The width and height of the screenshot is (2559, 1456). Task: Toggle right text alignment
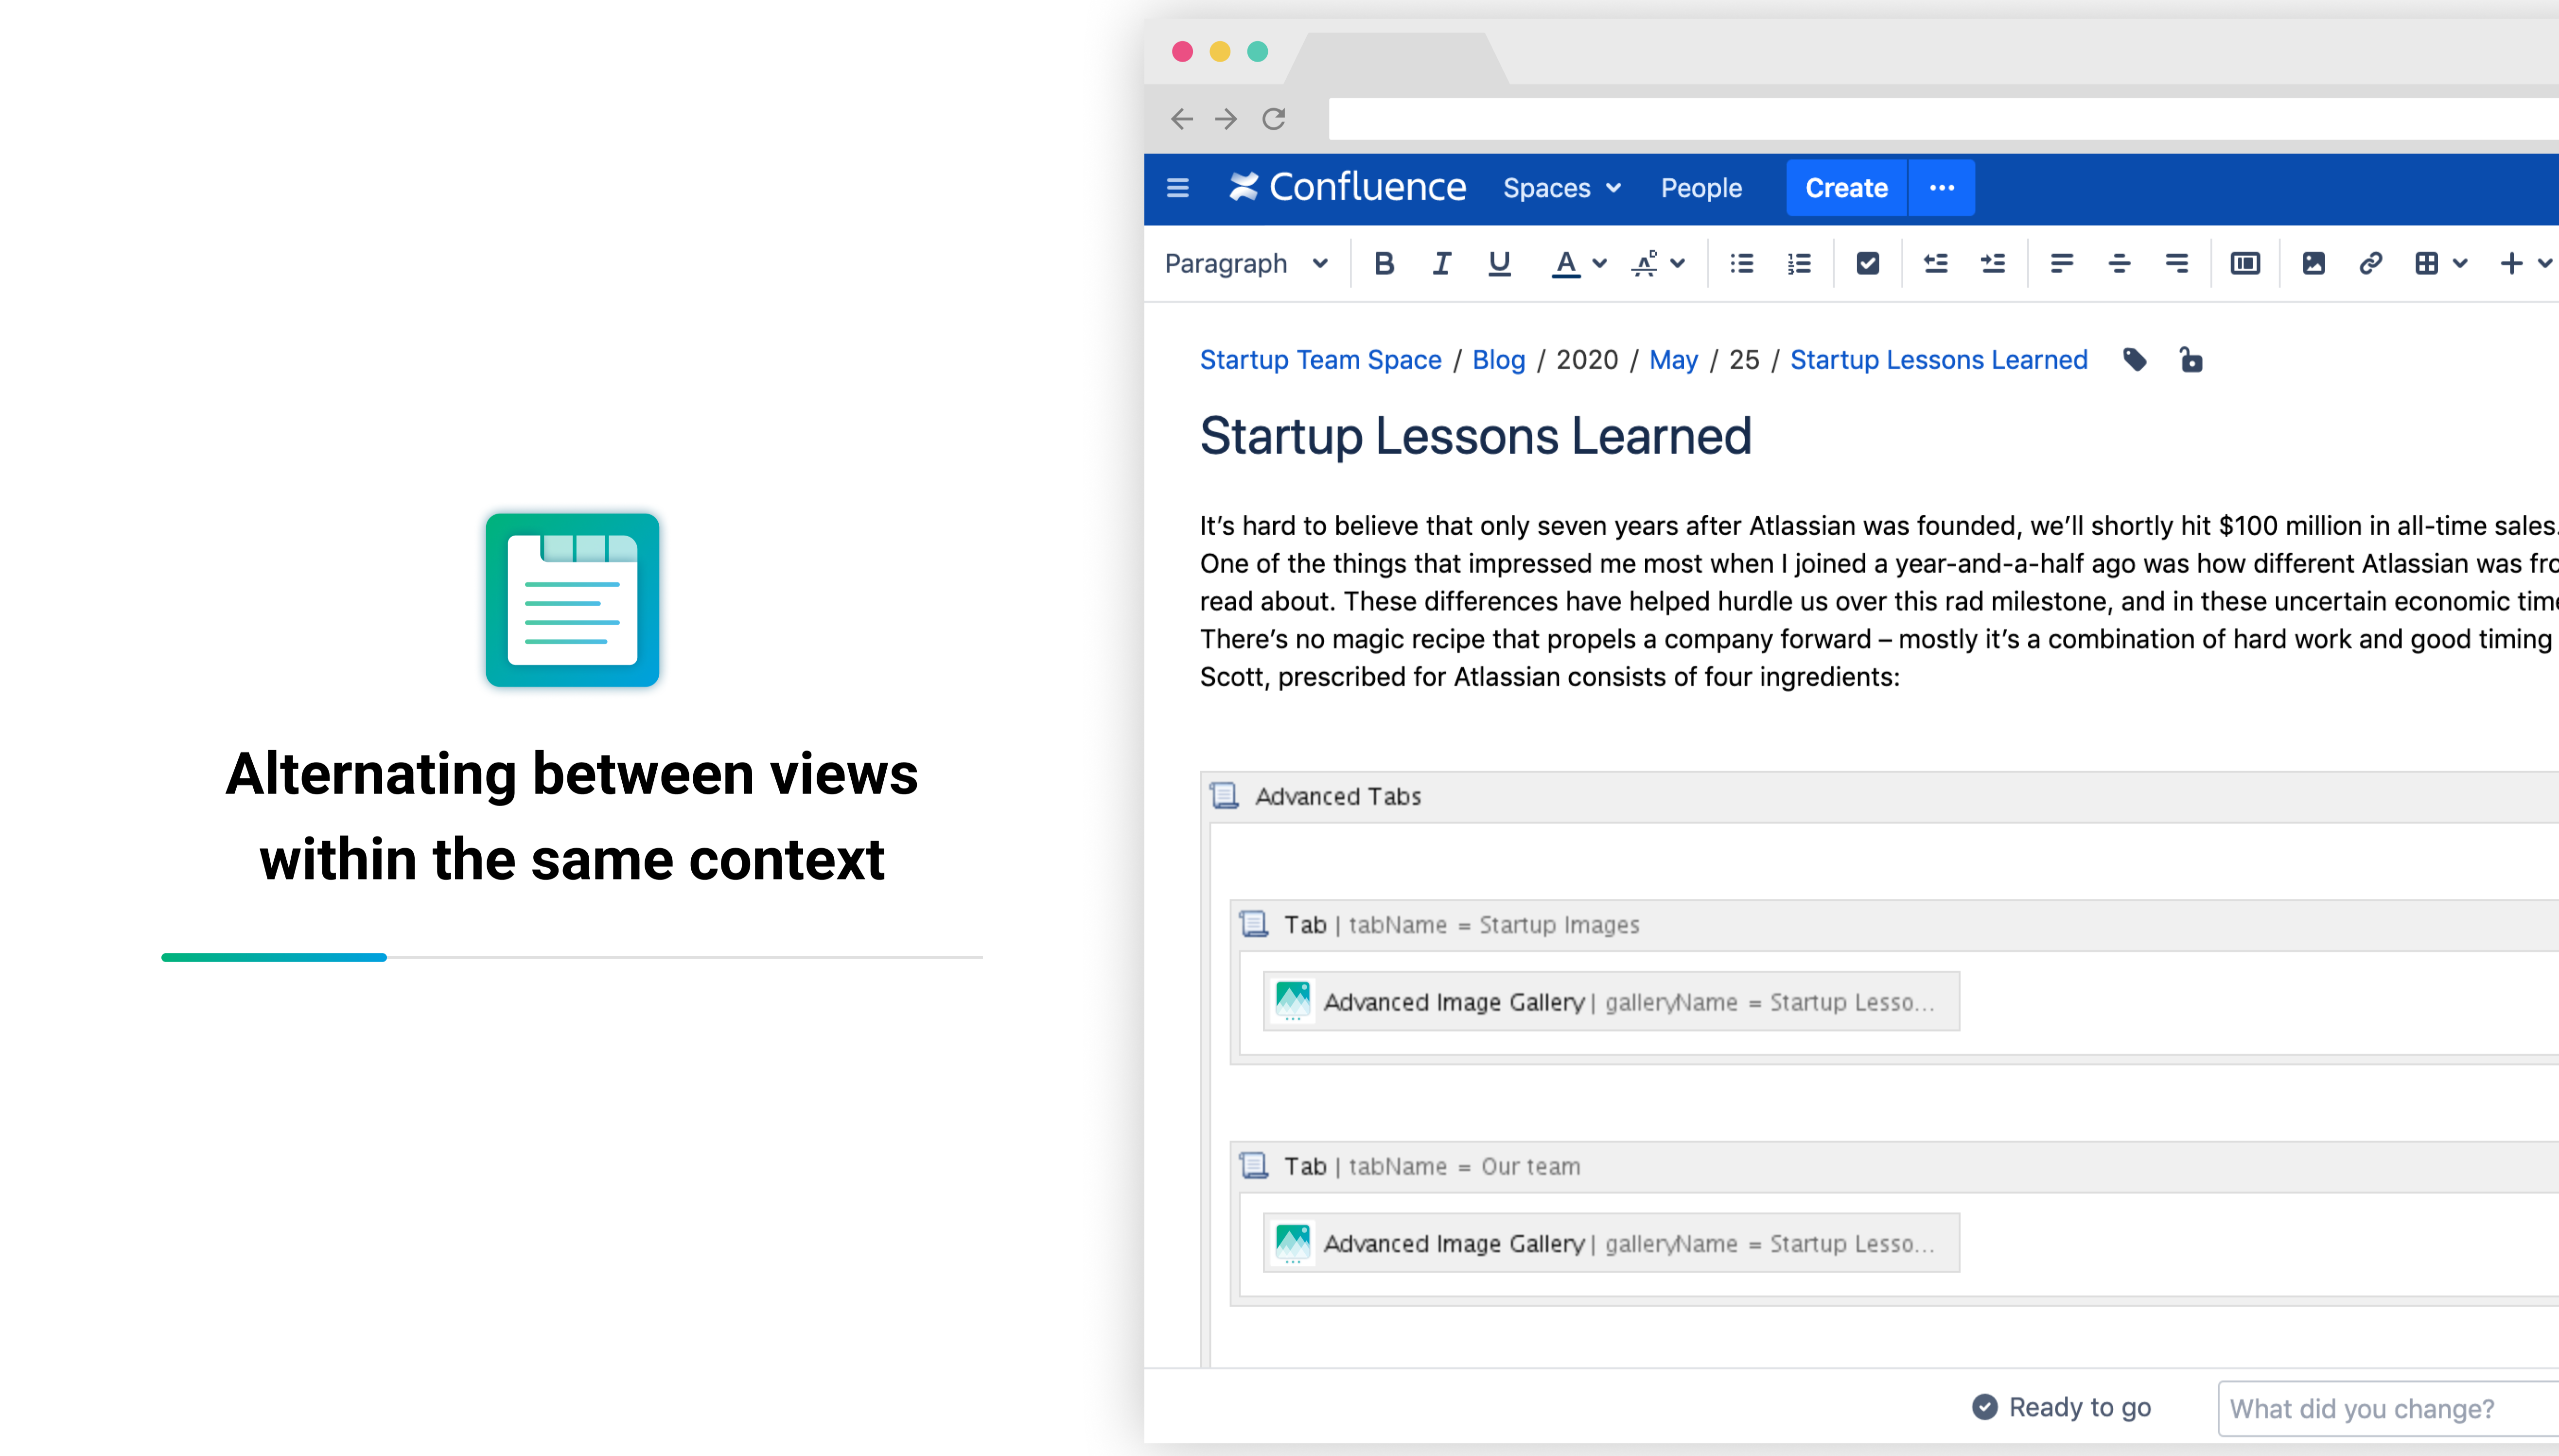(2175, 263)
